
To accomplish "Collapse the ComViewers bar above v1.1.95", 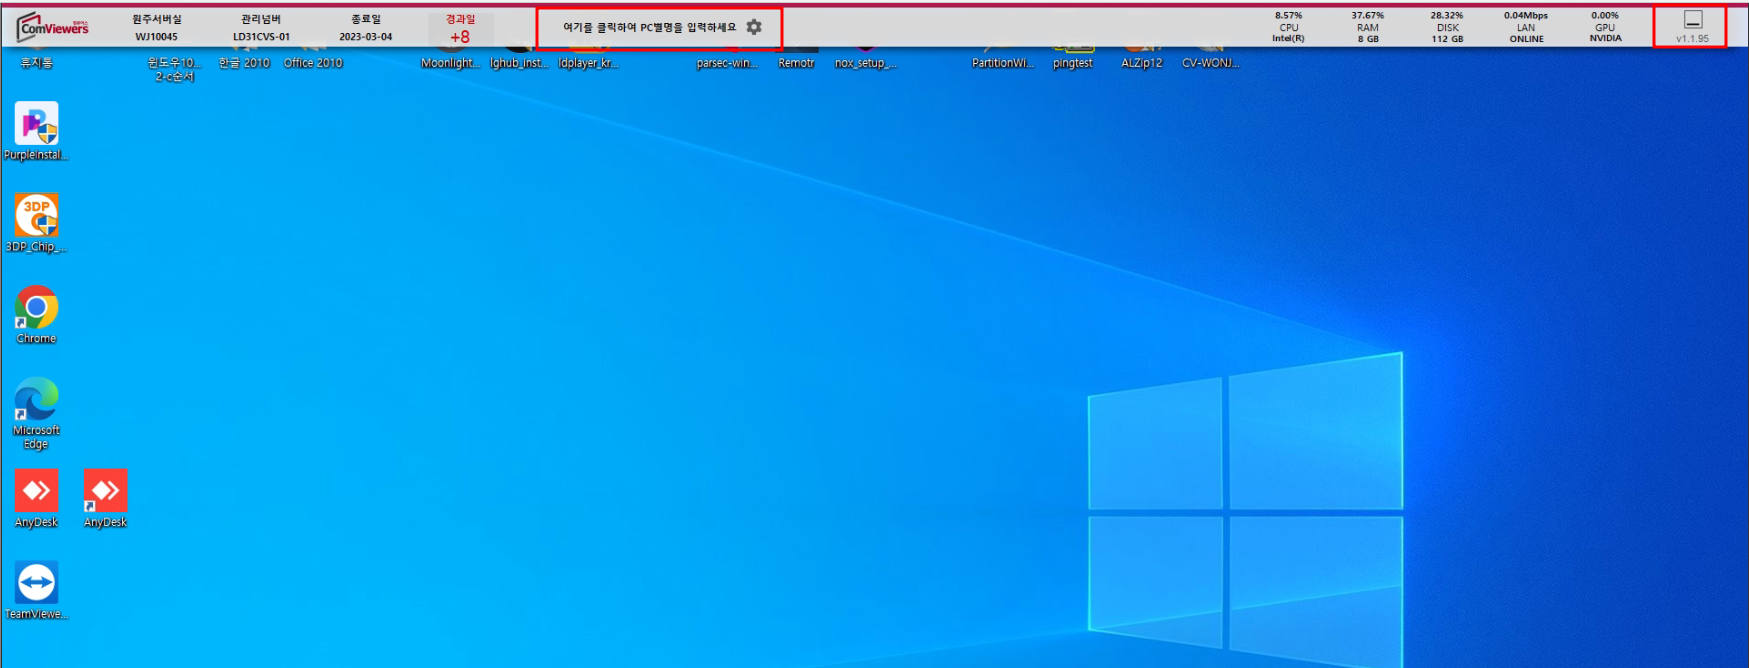I will (1692, 20).
